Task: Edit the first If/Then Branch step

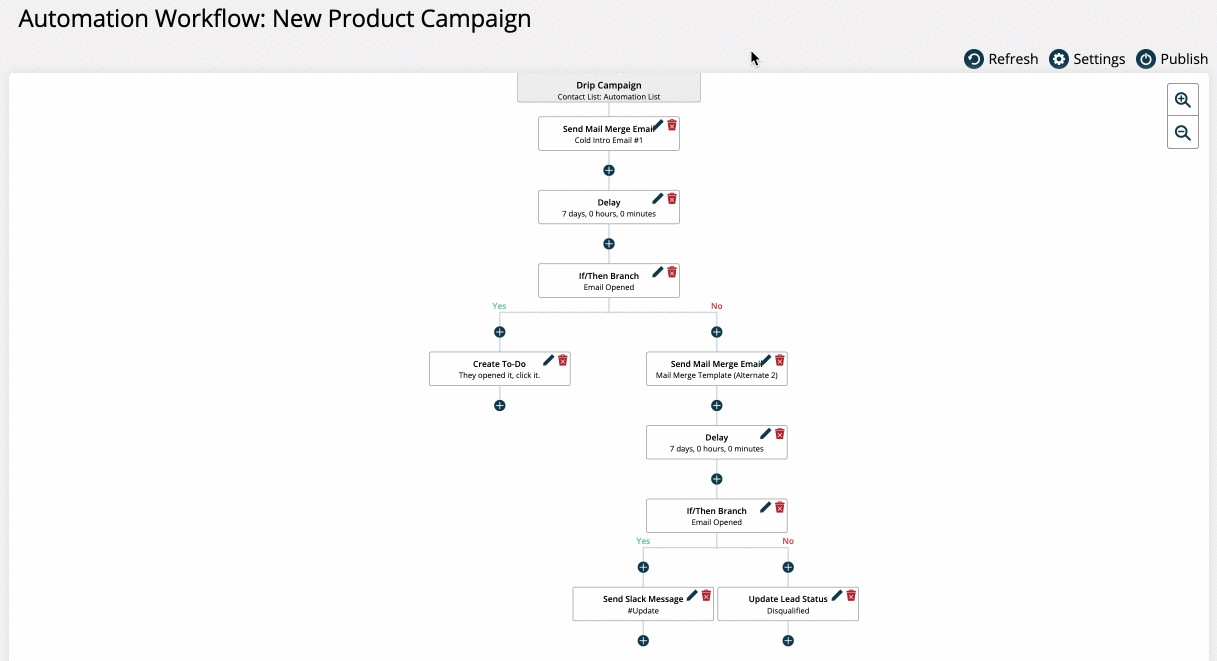Action: (x=658, y=271)
